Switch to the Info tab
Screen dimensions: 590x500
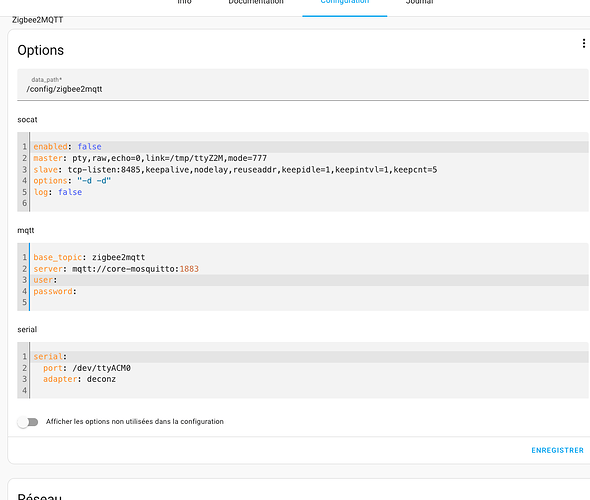click(x=184, y=2)
